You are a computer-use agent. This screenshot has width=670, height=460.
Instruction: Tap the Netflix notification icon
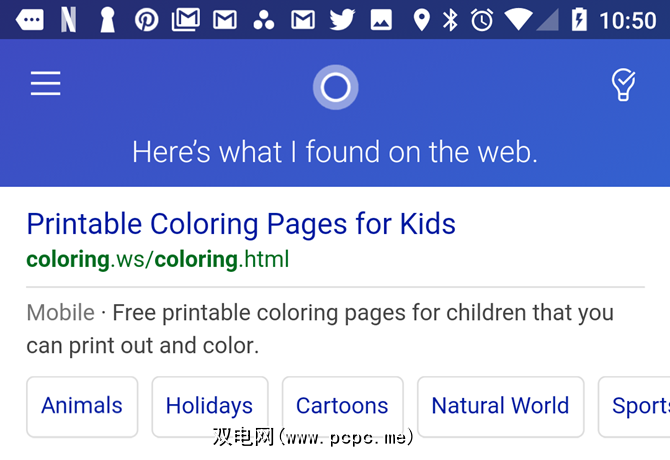68,19
